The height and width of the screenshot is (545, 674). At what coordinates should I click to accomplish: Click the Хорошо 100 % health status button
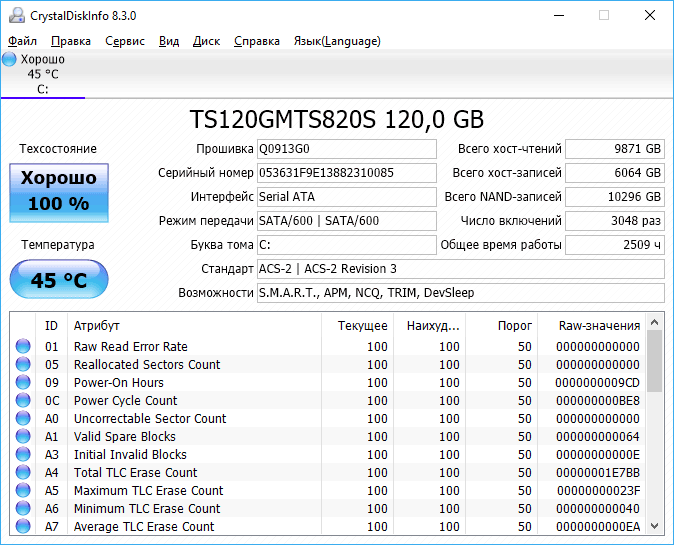point(59,193)
